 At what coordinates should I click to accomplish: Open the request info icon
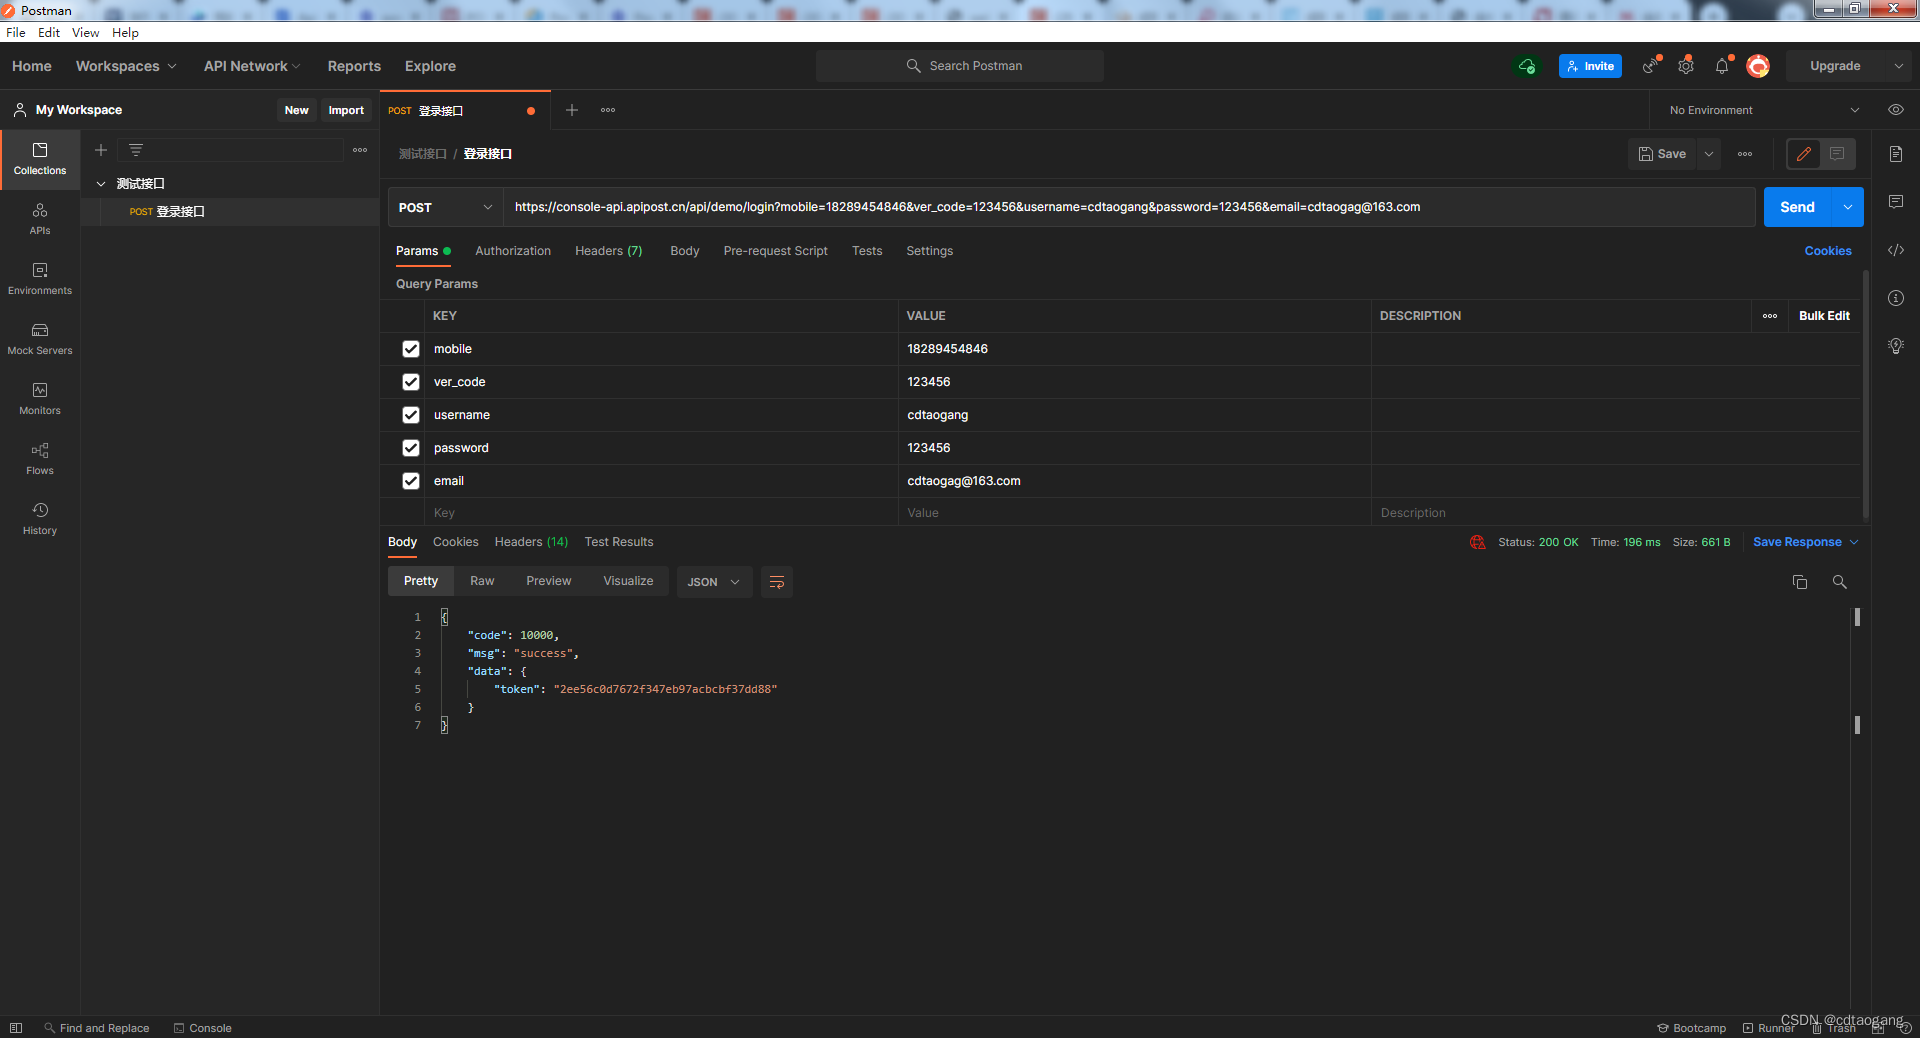[1896, 298]
